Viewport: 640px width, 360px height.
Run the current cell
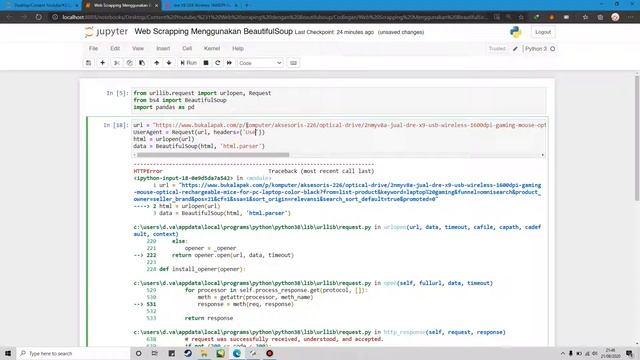point(189,63)
